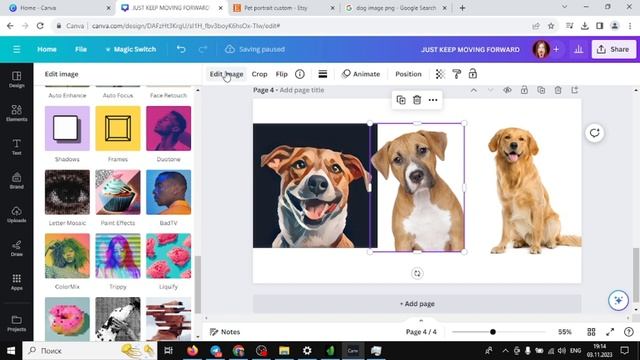The width and height of the screenshot is (640, 360).
Task: Open the Design sidebar panel
Action: click(17, 79)
